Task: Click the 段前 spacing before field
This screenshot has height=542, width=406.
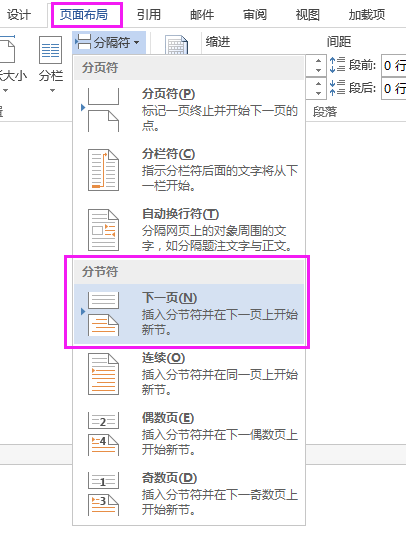Action: coord(394,65)
